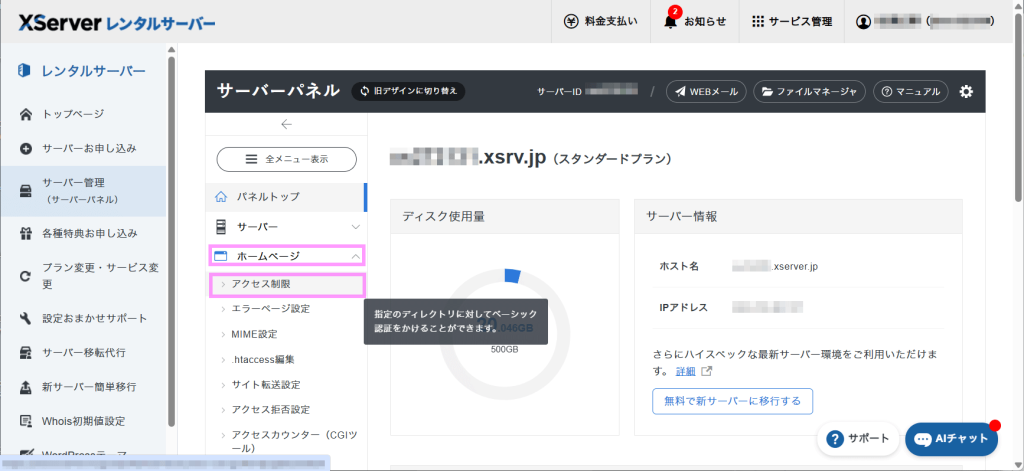Screen dimensions: 1024x471
Task: Open .htaccess編集 menu item
Action: (262, 359)
